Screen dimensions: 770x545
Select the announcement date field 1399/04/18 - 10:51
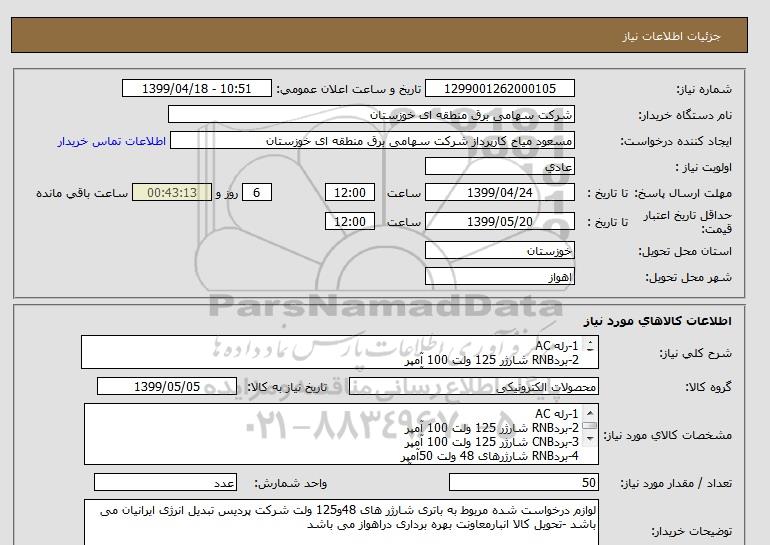tap(196, 89)
